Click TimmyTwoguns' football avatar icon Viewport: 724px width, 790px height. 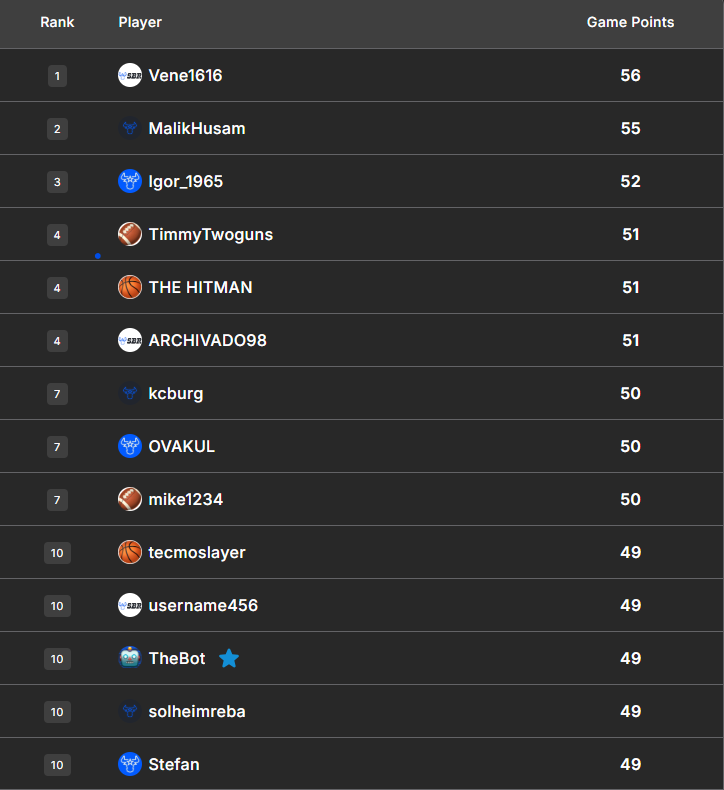130,234
